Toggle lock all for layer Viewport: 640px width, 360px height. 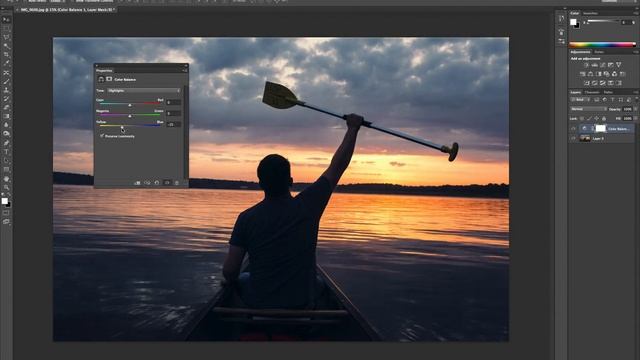[x=604, y=118]
